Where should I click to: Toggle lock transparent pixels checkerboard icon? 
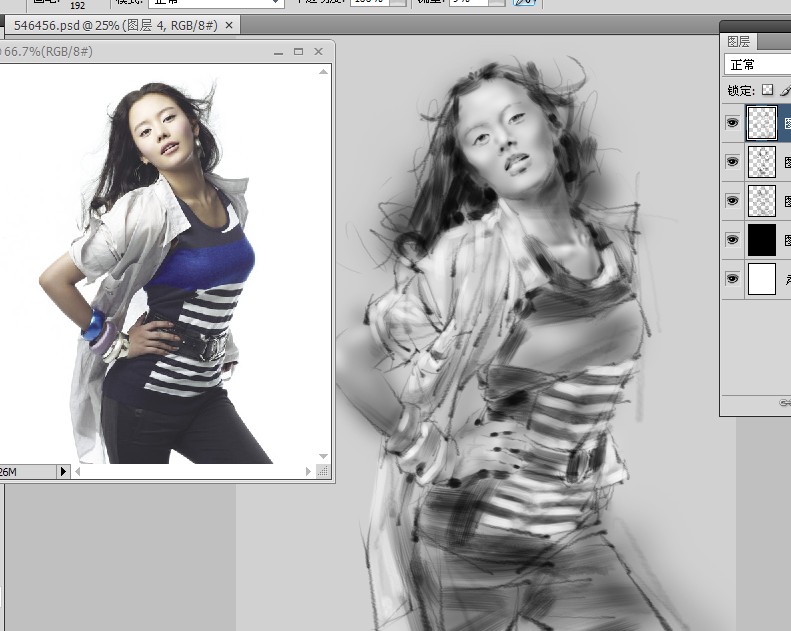(x=767, y=90)
